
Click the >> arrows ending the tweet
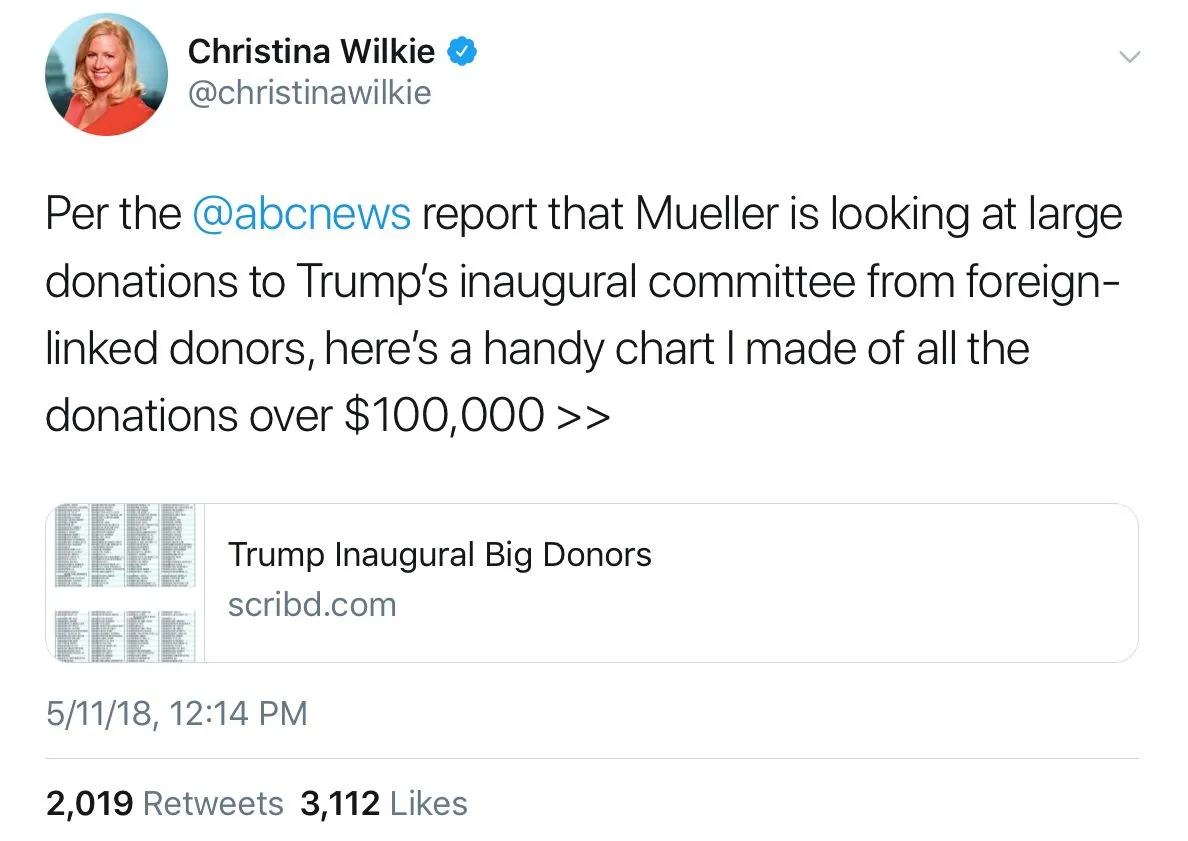(582, 417)
